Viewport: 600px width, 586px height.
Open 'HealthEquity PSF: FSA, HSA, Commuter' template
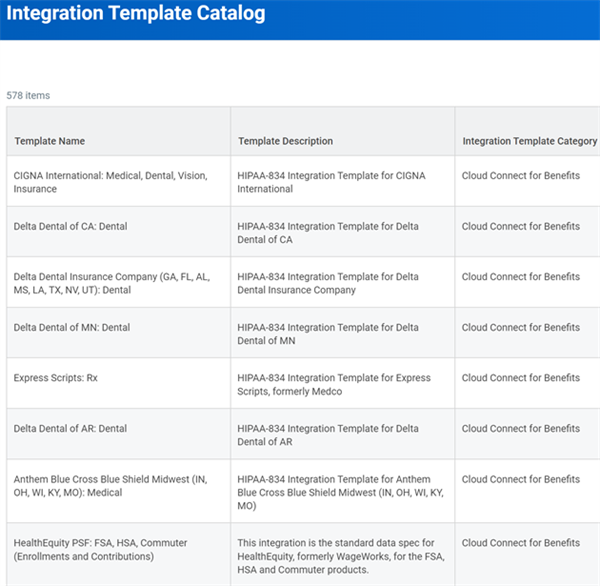click(100, 550)
